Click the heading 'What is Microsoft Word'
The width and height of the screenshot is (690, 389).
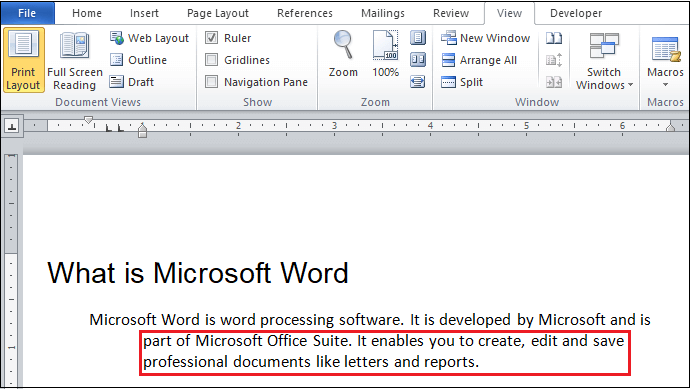[198, 273]
